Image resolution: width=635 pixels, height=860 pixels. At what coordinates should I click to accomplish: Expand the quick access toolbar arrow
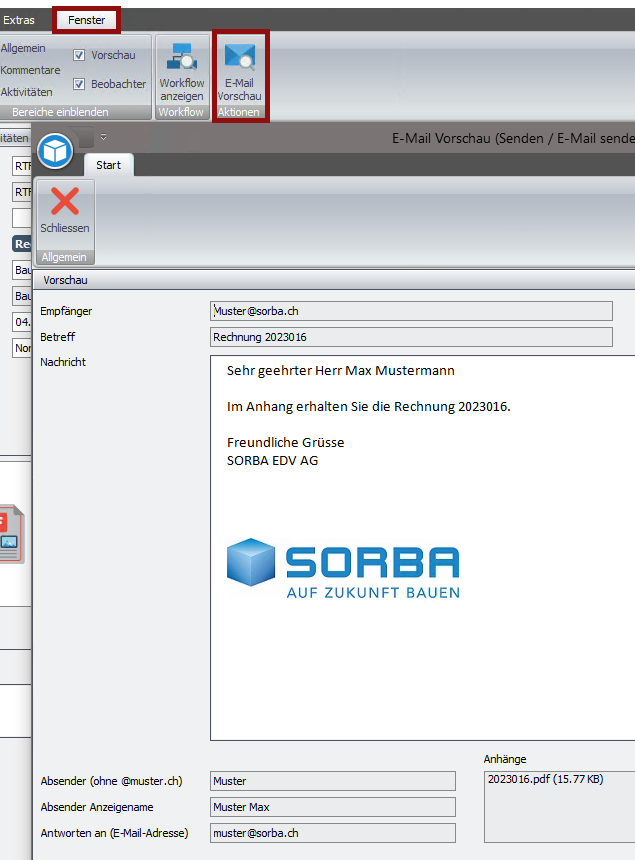tap(103, 138)
